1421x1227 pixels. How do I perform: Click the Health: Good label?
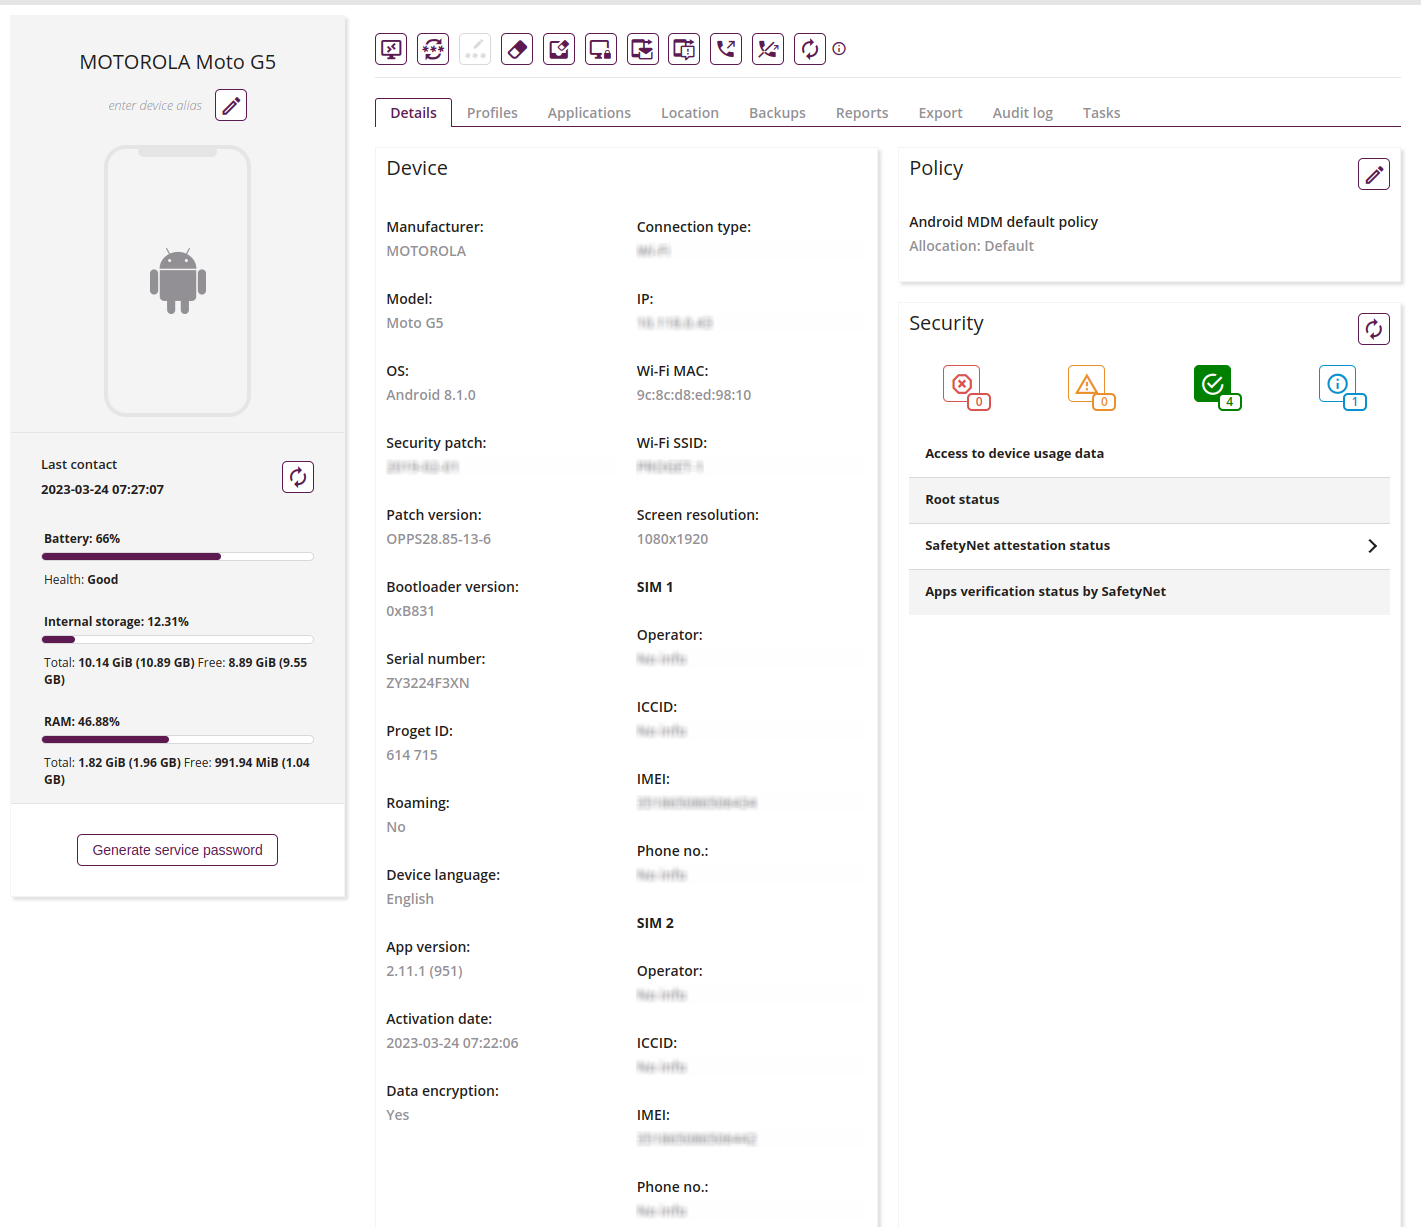(81, 580)
